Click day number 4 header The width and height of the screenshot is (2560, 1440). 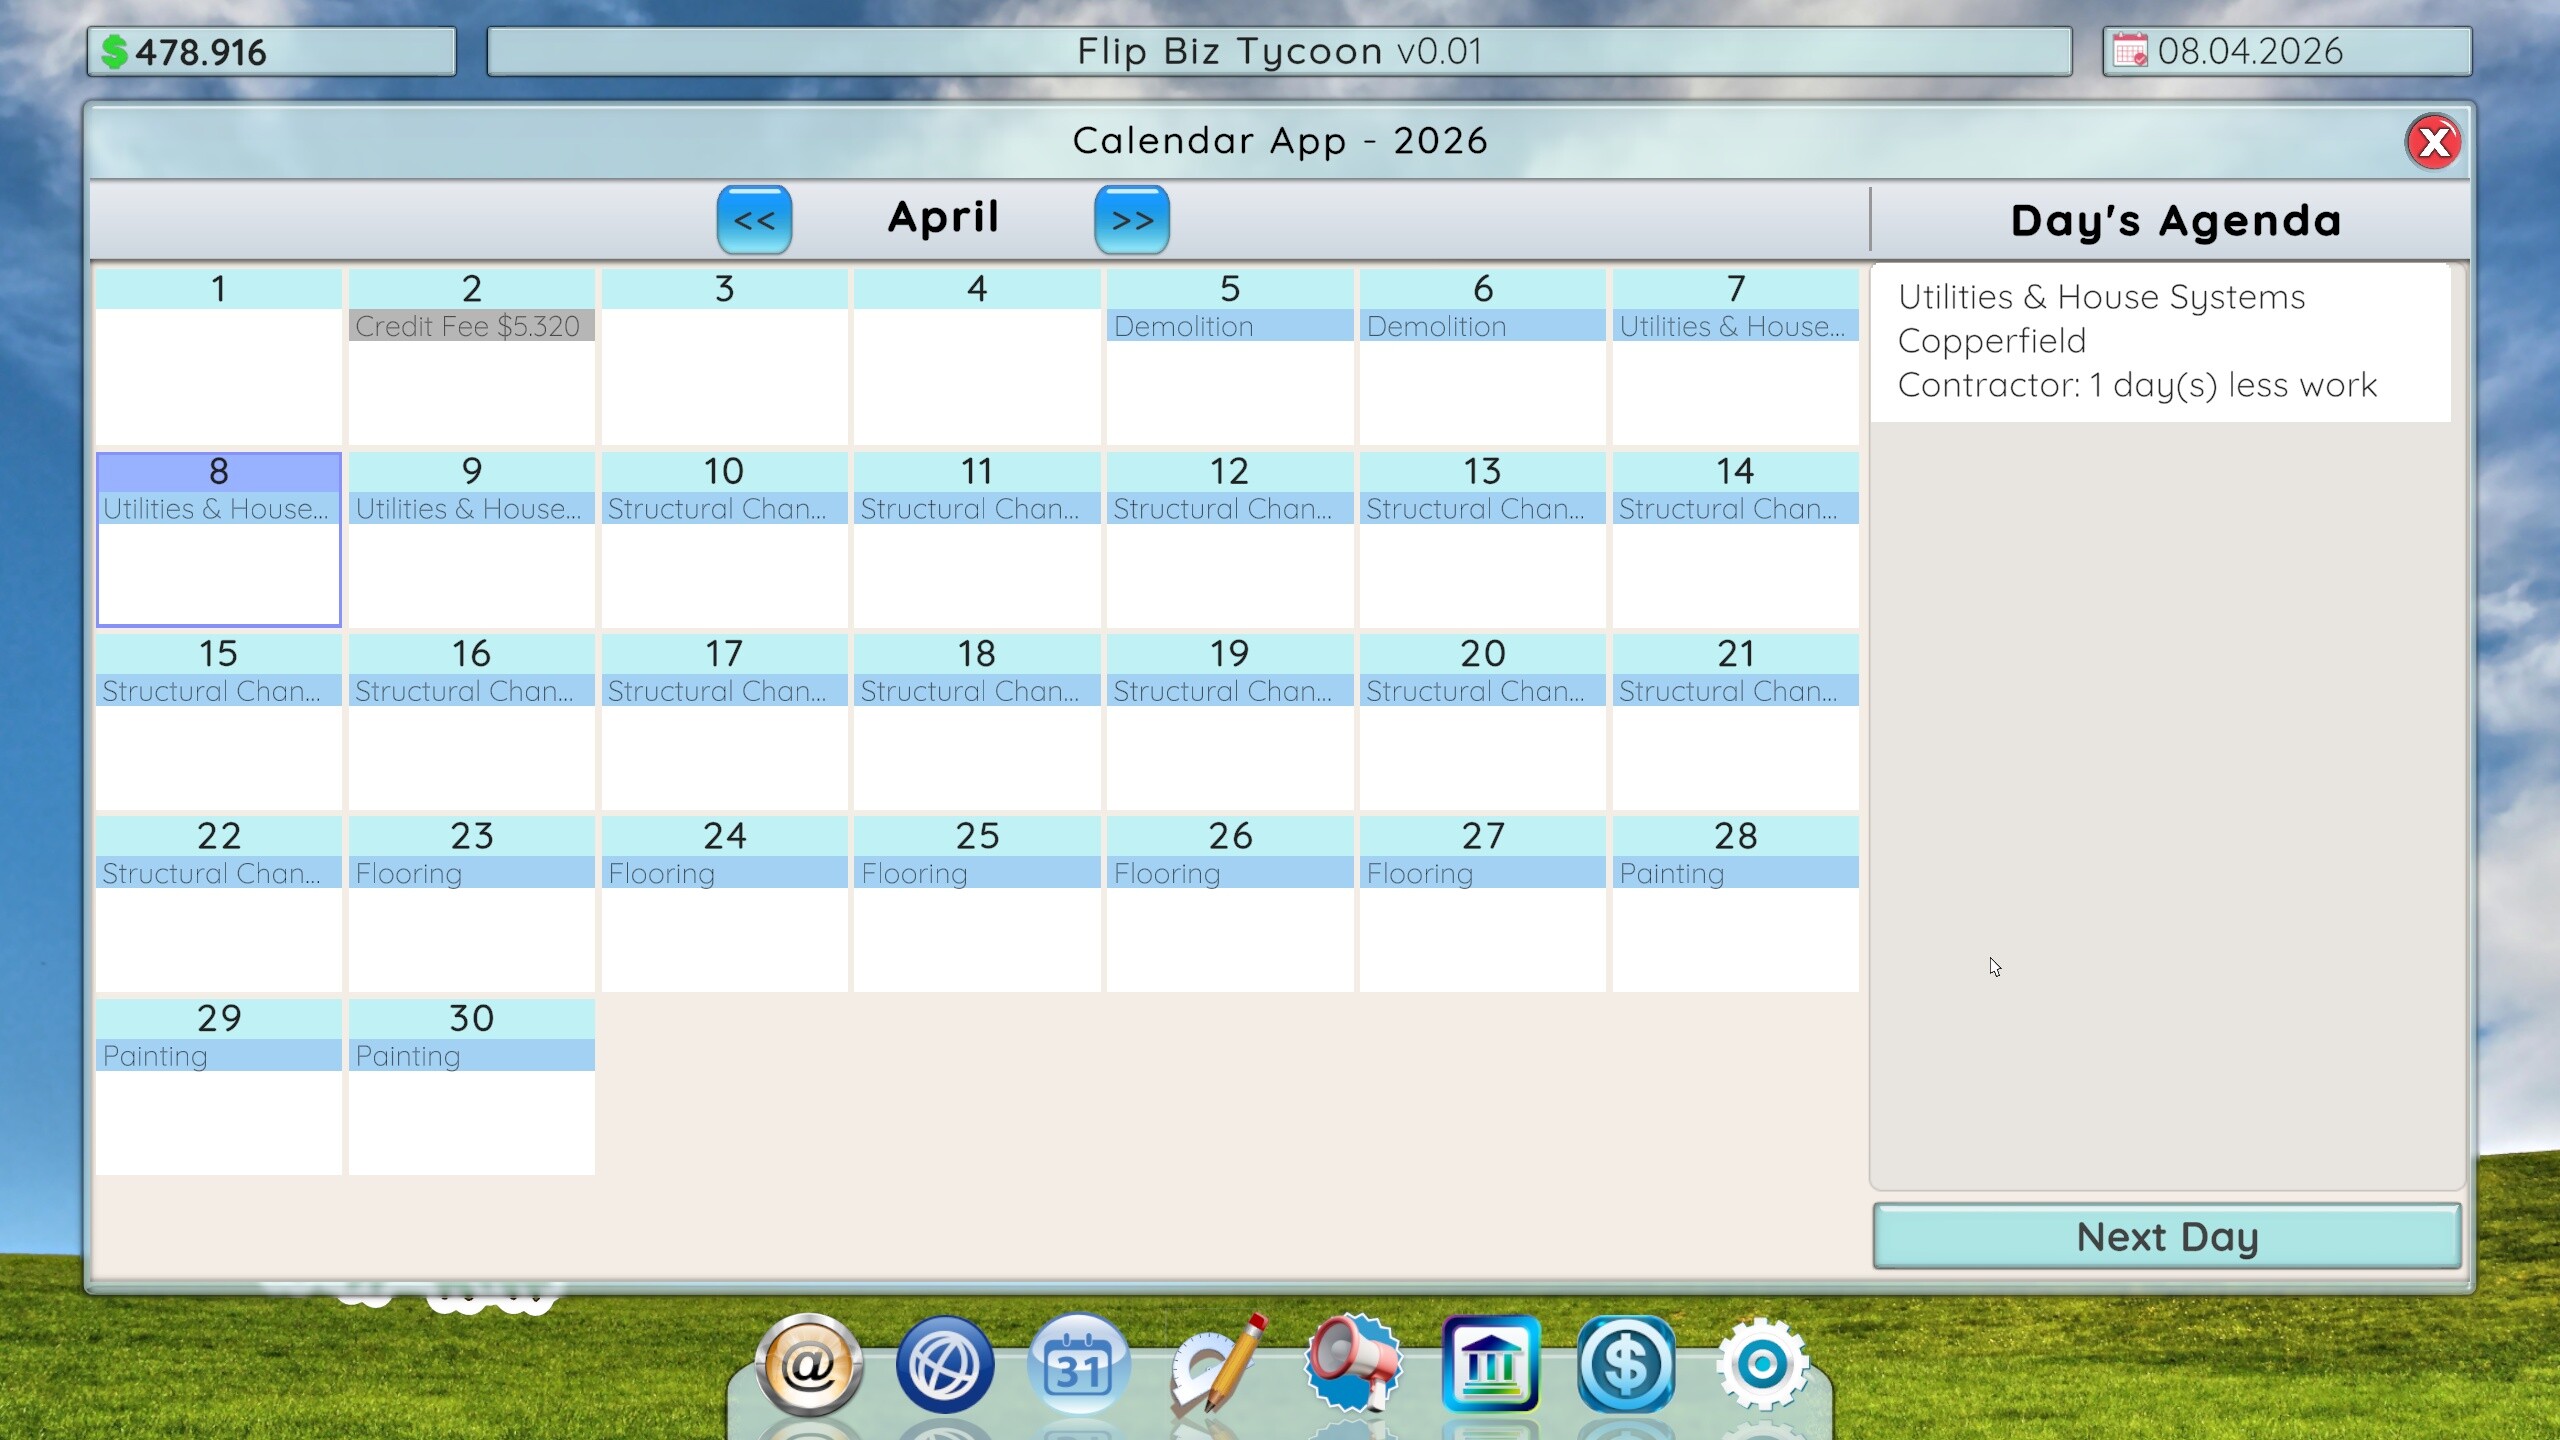tap(977, 289)
